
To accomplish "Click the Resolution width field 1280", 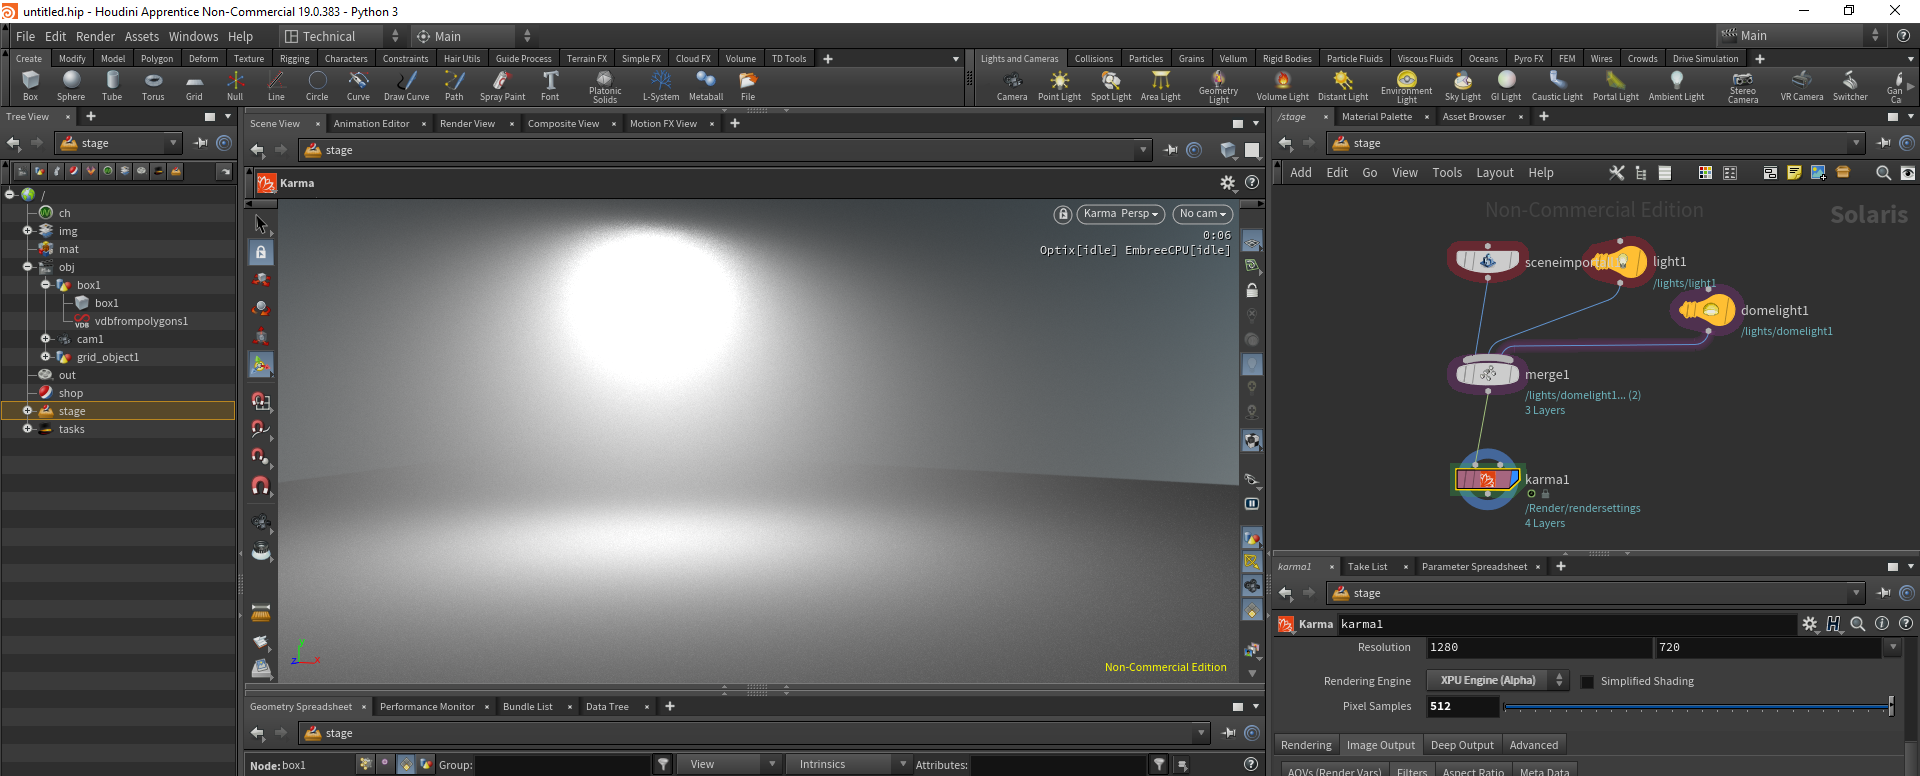I will point(1540,648).
